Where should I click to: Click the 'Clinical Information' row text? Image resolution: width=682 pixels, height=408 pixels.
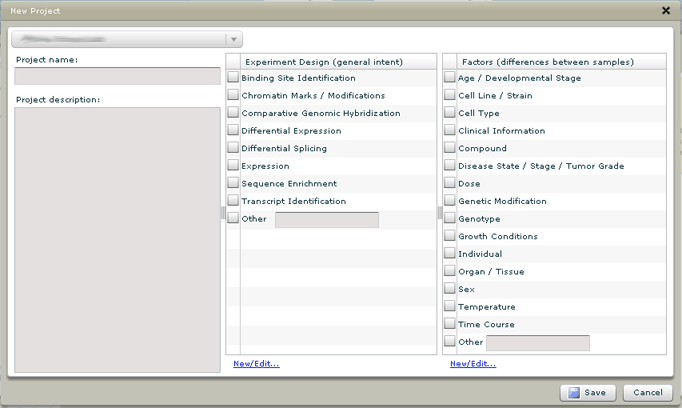[x=501, y=131]
